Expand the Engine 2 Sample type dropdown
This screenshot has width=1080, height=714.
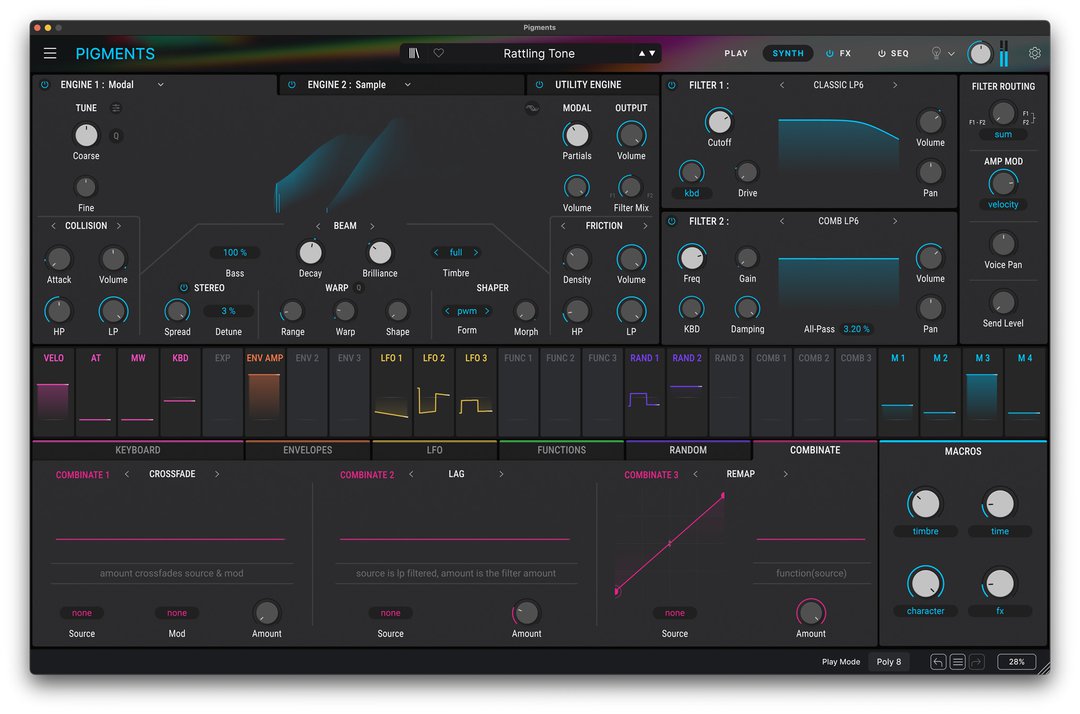(x=408, y=85)
